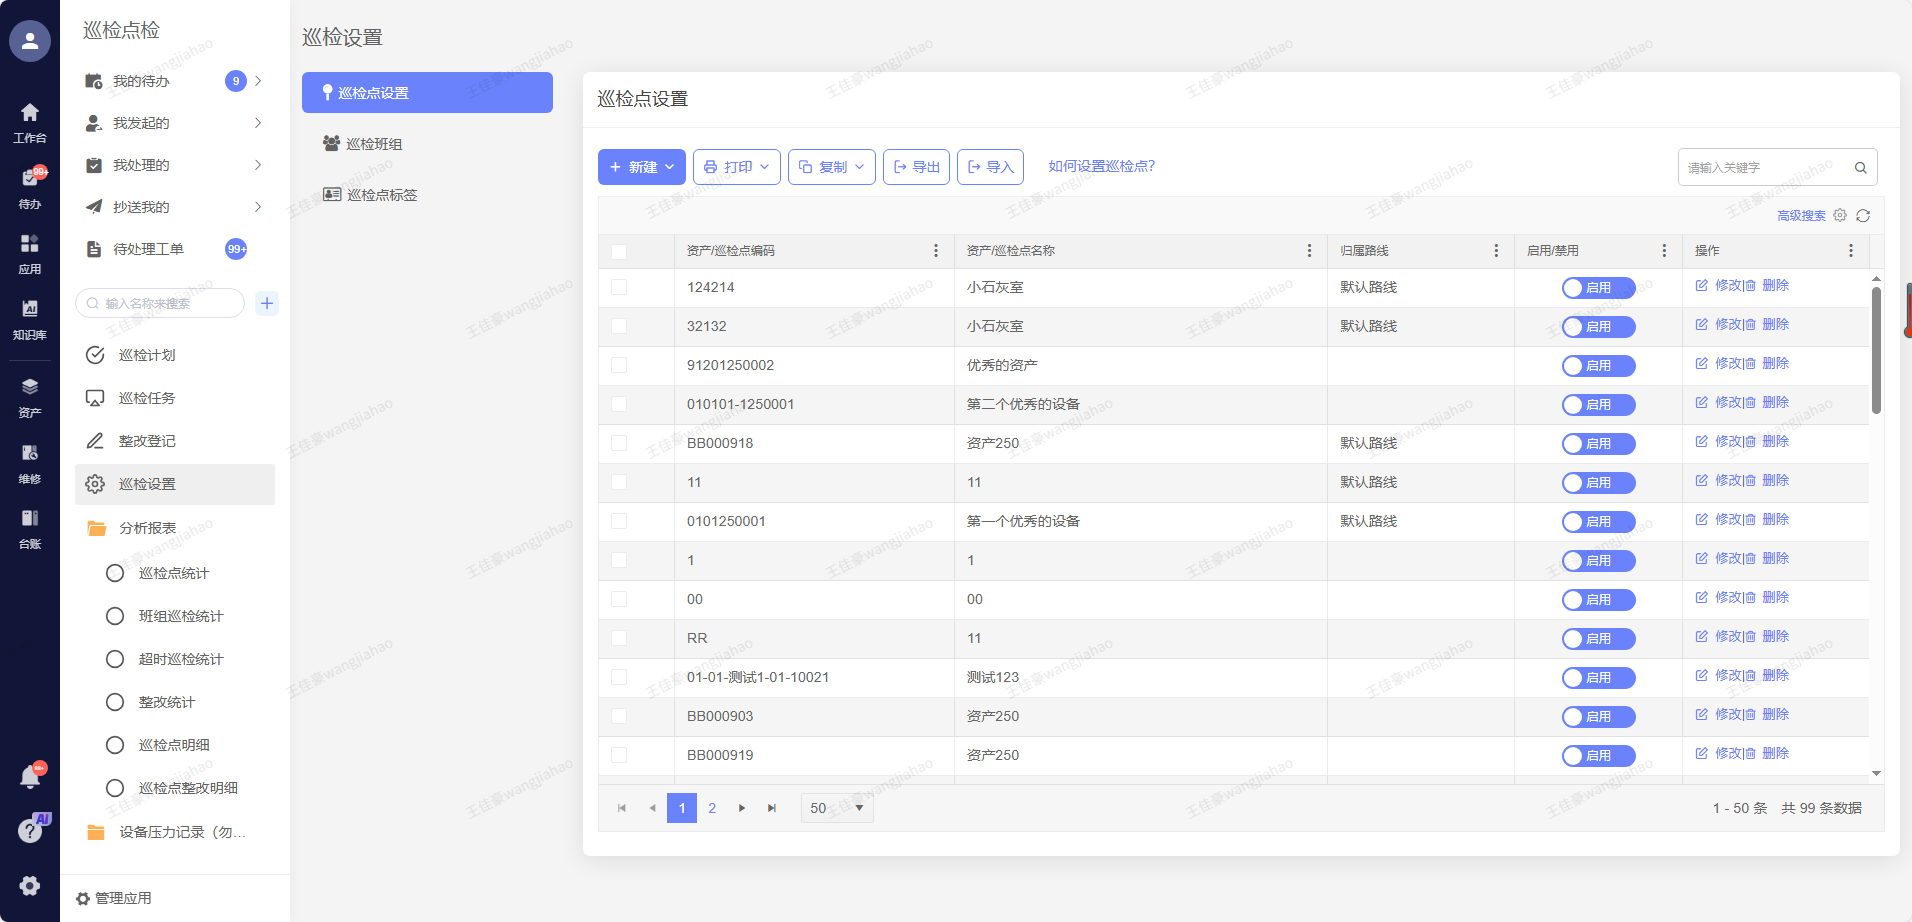The width and height of the screenshot is (1912, 922).
Task: Check the box for row BB000918
Action: pyautogui.click(x=619, y=443)
